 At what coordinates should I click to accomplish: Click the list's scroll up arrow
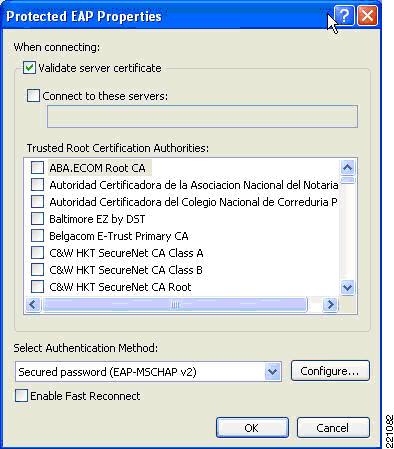(x=348, y=167)
